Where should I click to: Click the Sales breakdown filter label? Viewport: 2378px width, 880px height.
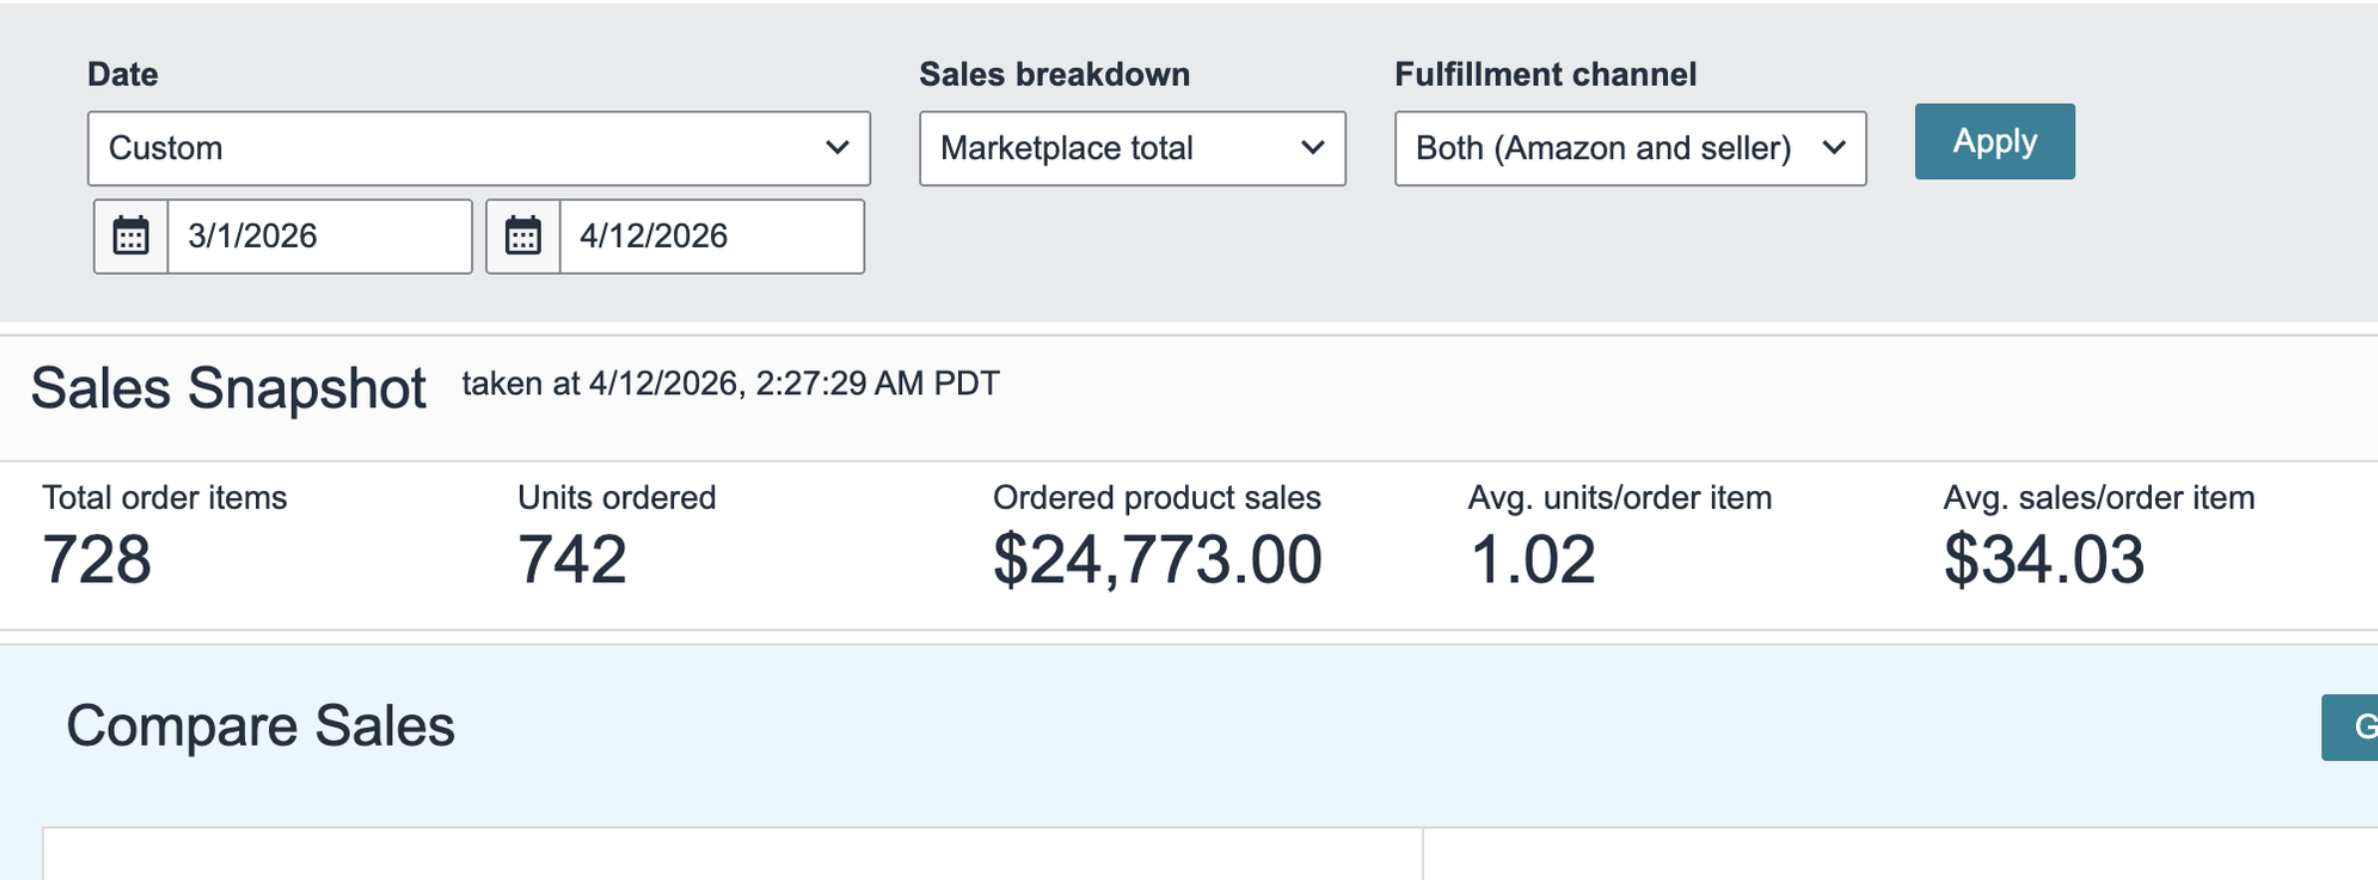pos(1054,74)
